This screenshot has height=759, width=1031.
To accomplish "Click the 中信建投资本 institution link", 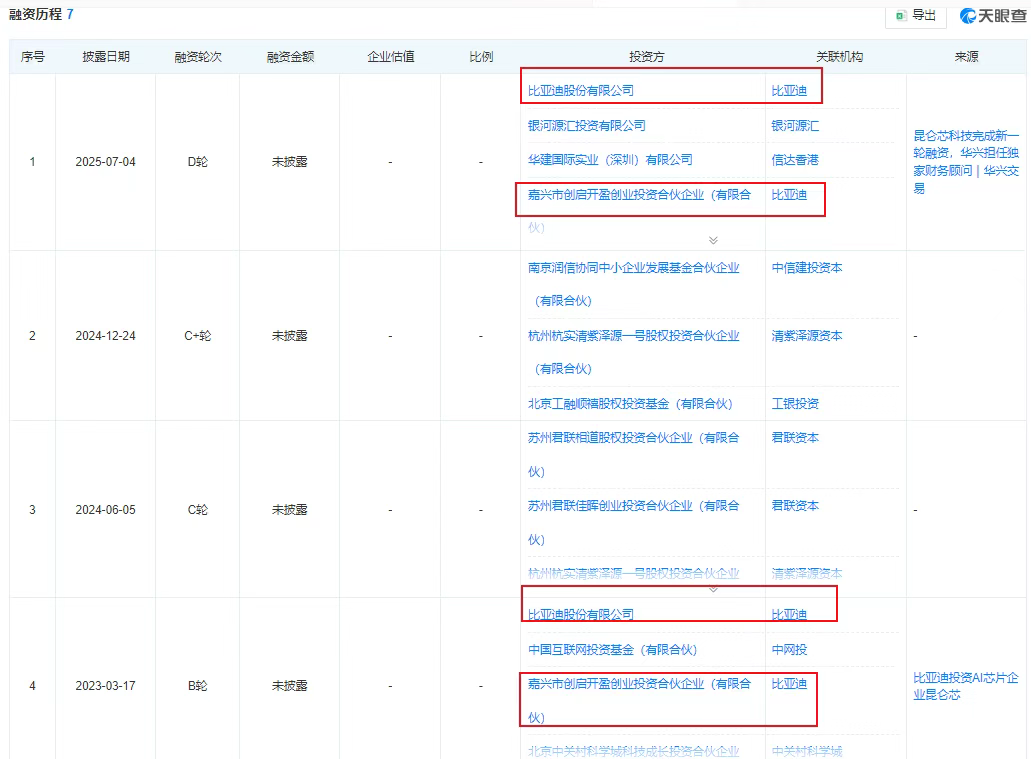I will (806, 268).
